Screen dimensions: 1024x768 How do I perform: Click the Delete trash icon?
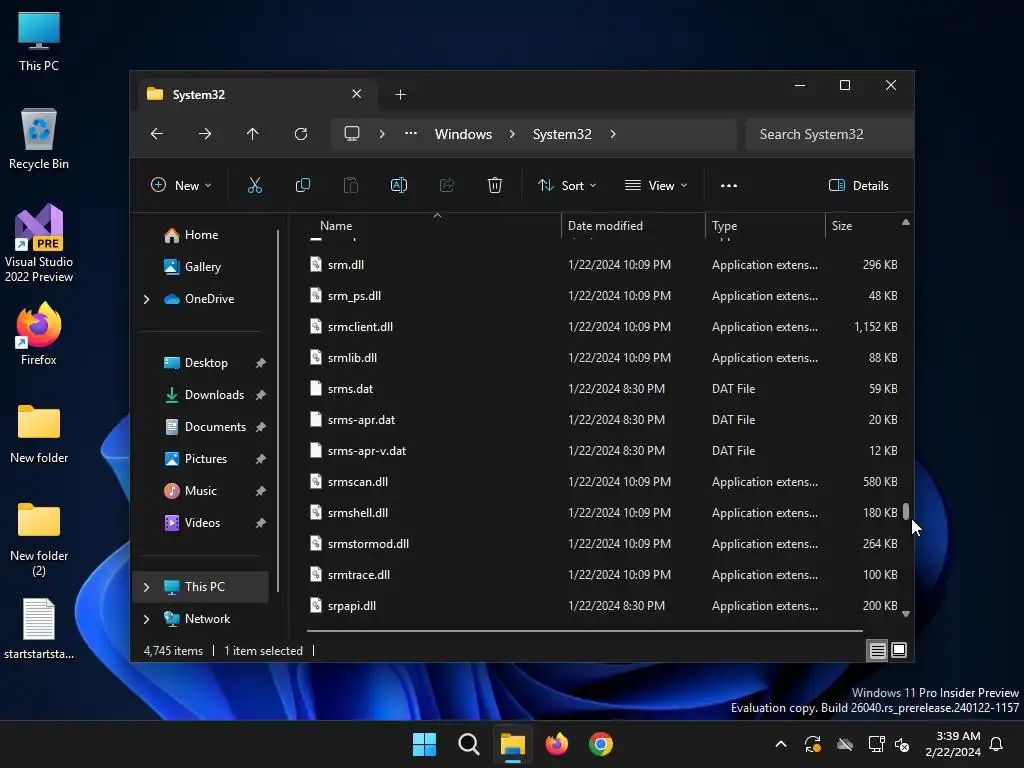[495, 185]
